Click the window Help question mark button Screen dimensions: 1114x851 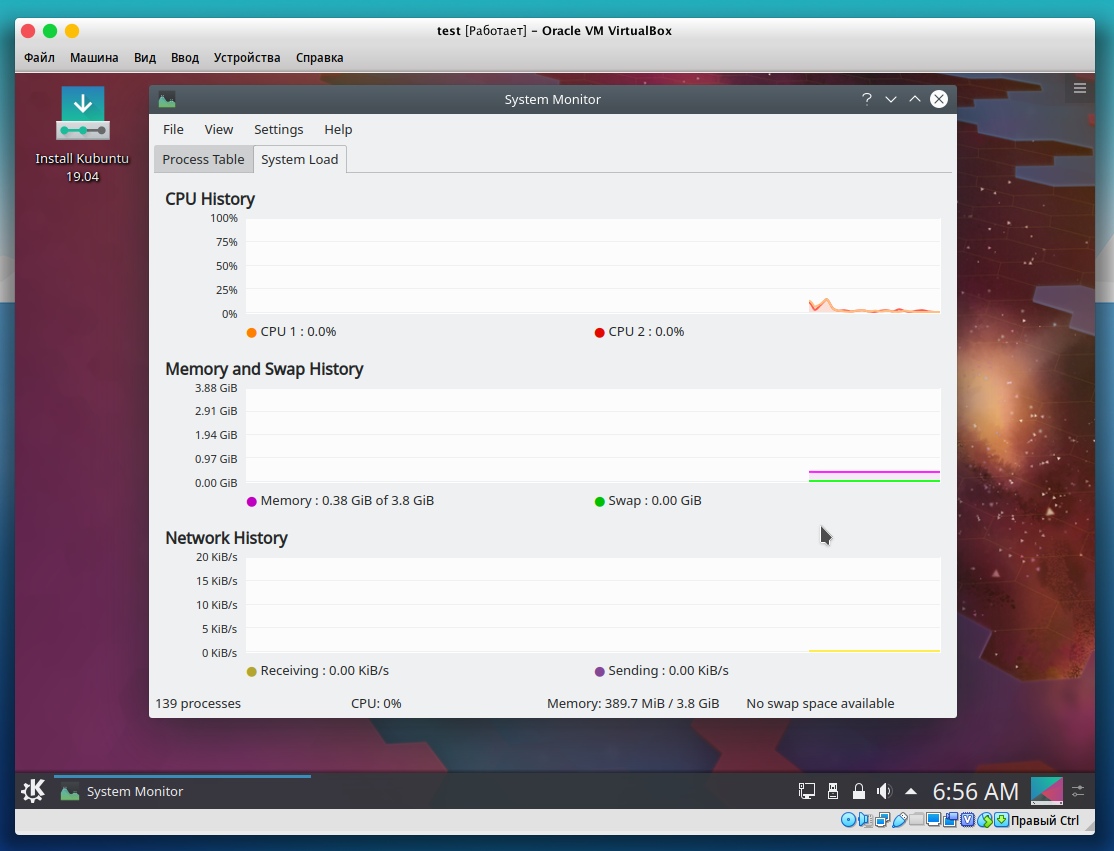coord(867,99)
